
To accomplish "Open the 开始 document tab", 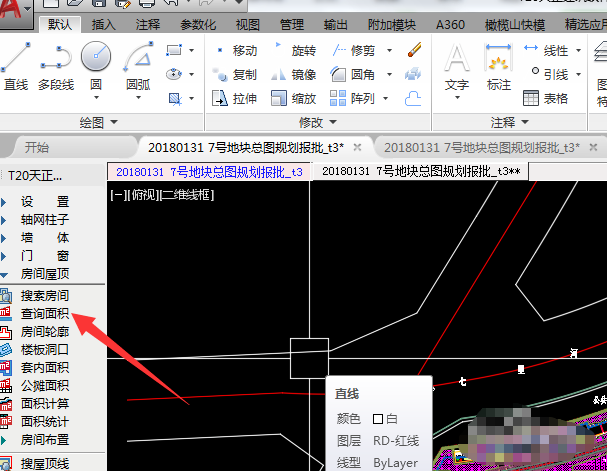I will pos(37,147).
